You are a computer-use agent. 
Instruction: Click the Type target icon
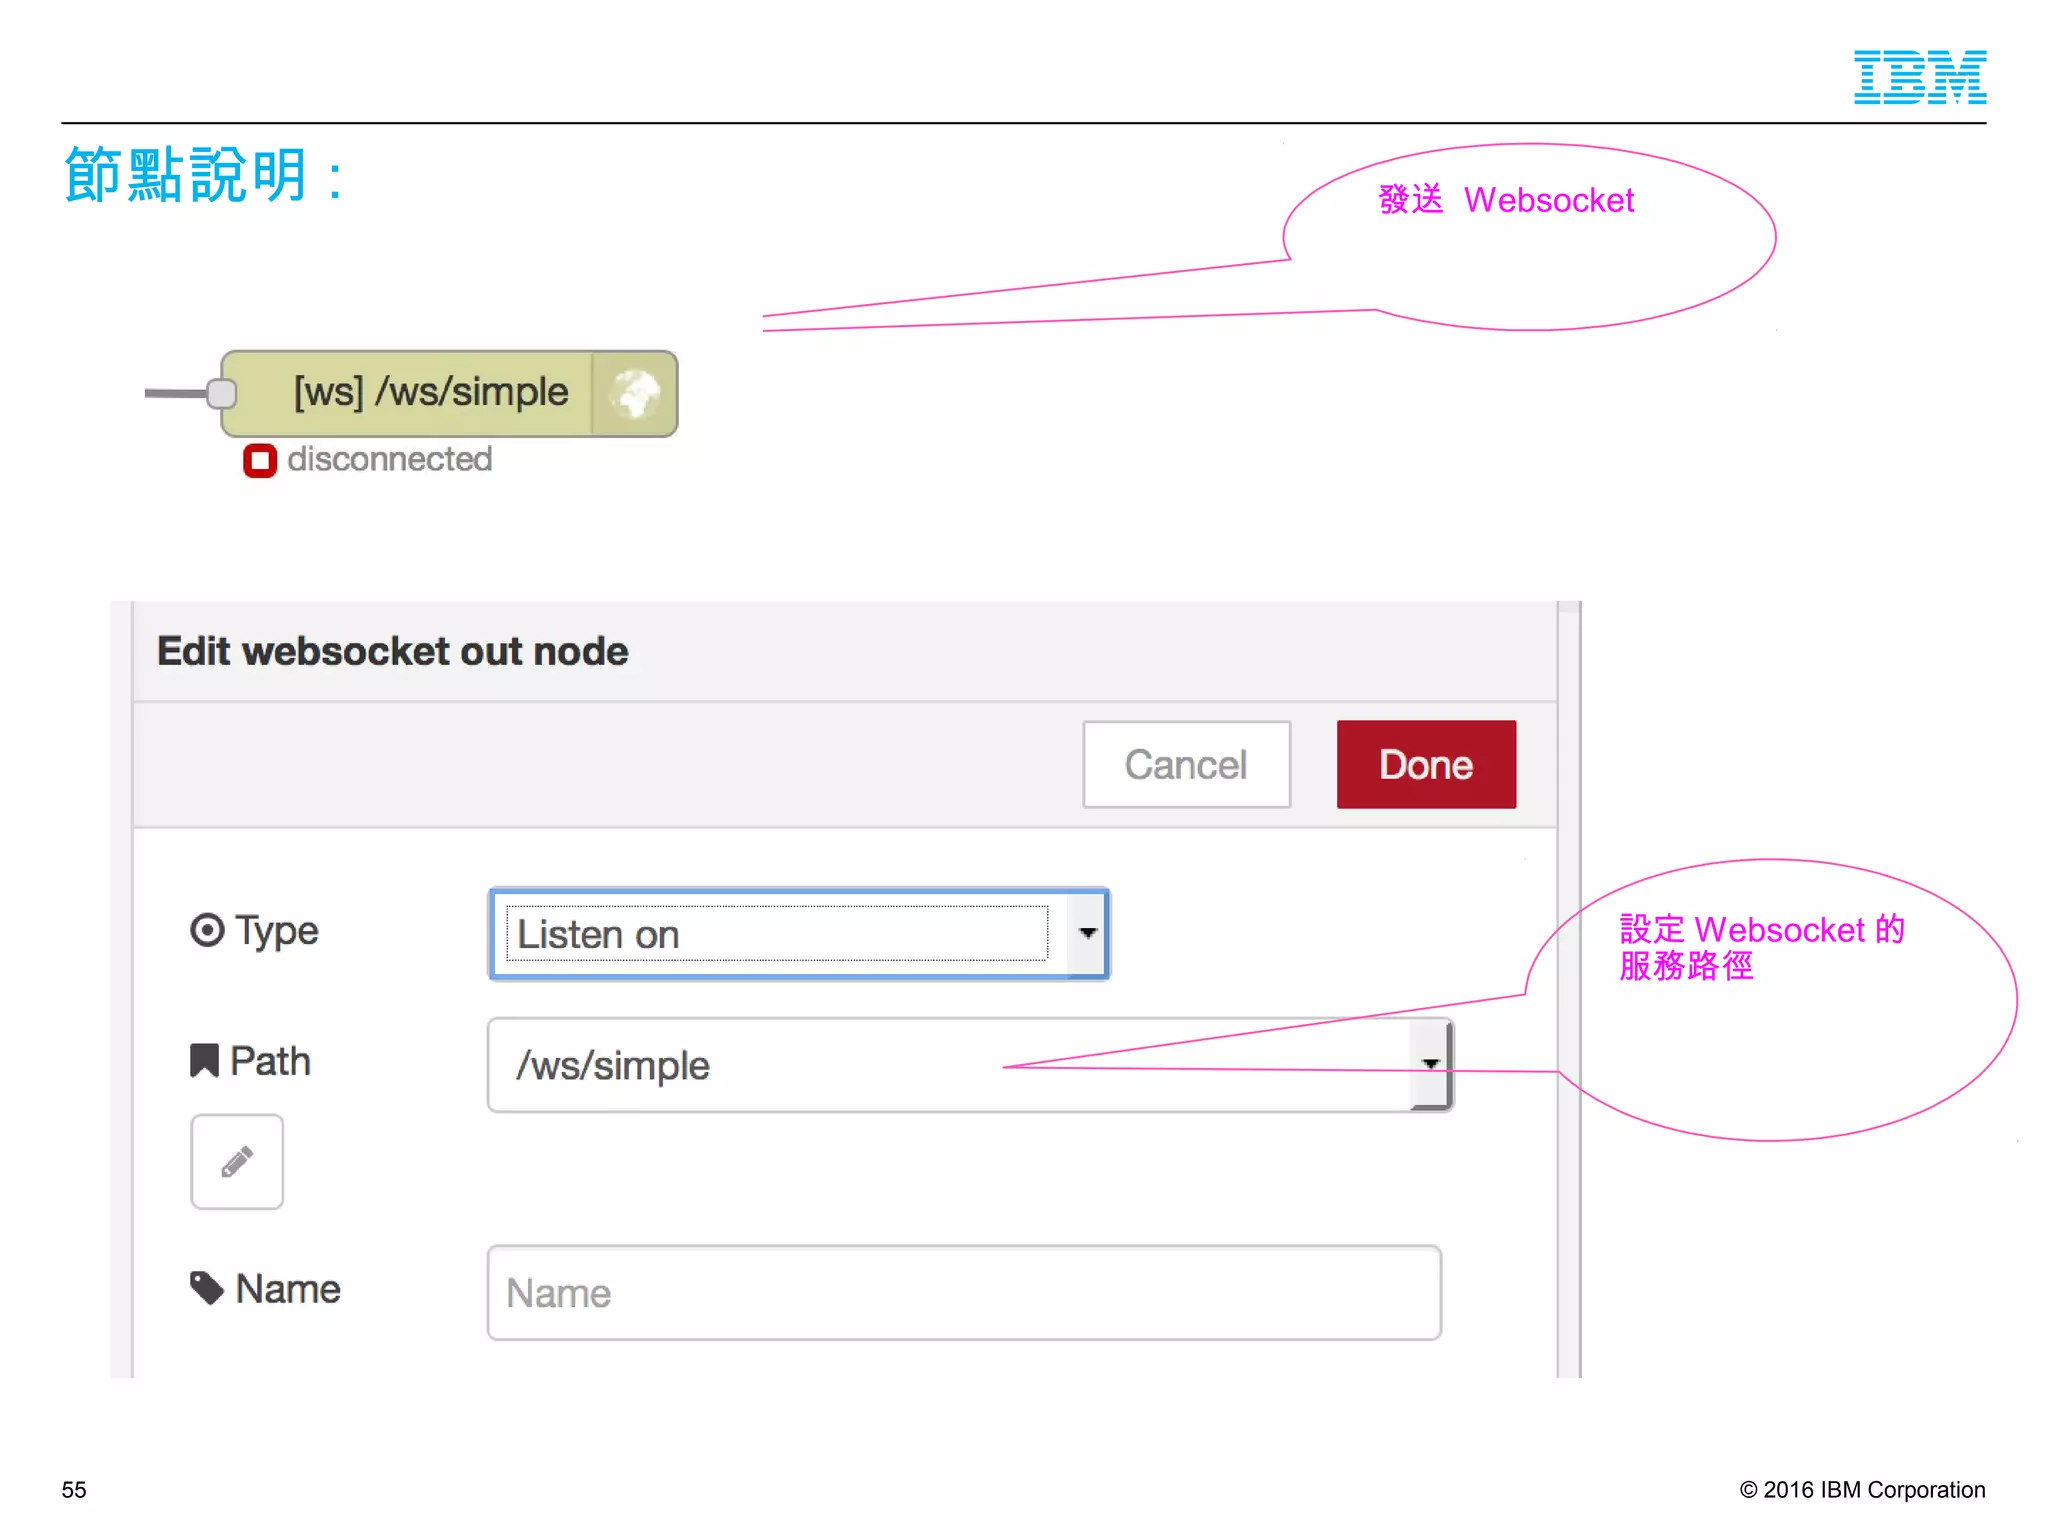pyautogui.click(x=207, y=931)
